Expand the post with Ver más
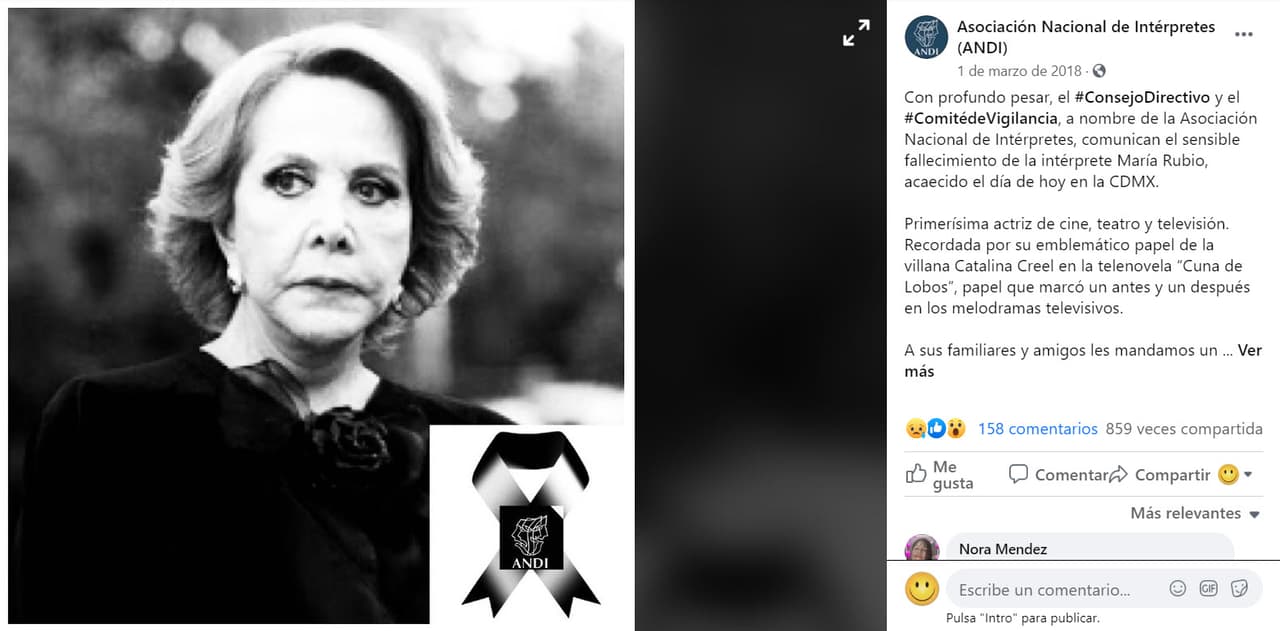 click(1249, 350)
